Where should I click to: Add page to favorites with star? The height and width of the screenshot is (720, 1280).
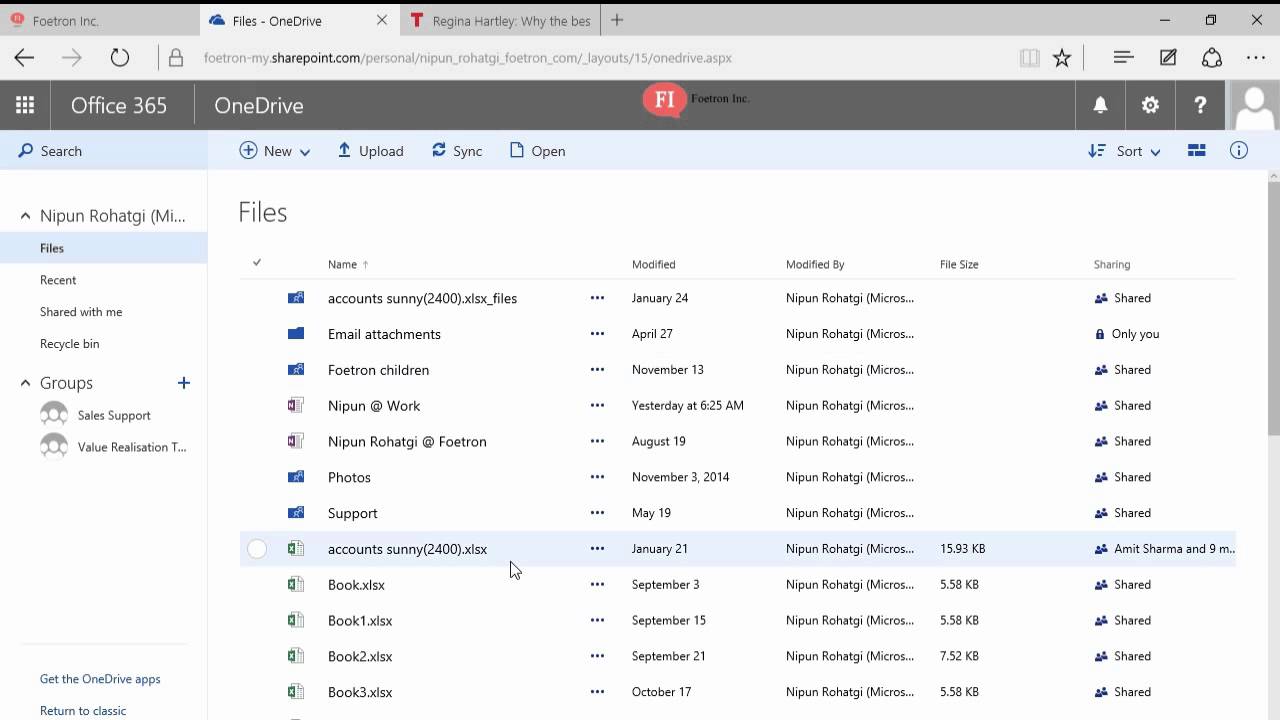pyautogui.click(x=1062, y=58)
